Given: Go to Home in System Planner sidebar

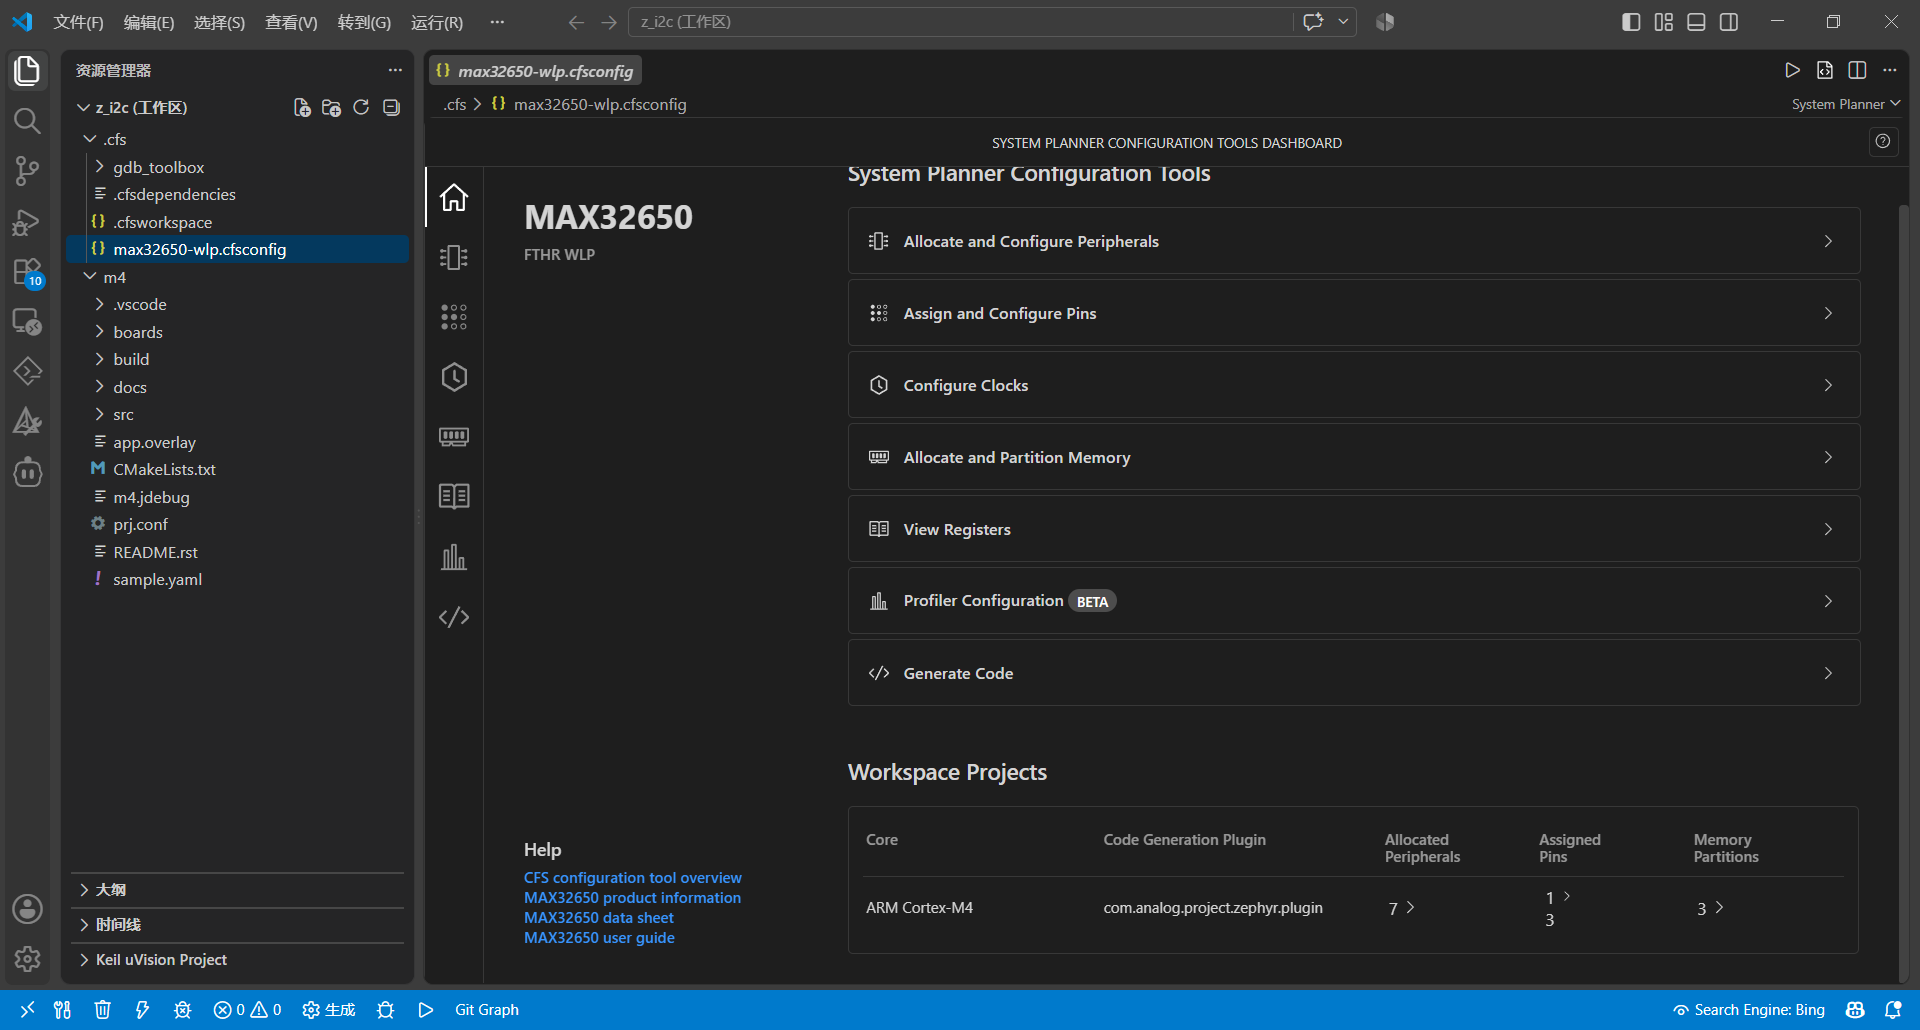Looking at the screenshot, I should [454, 198].
